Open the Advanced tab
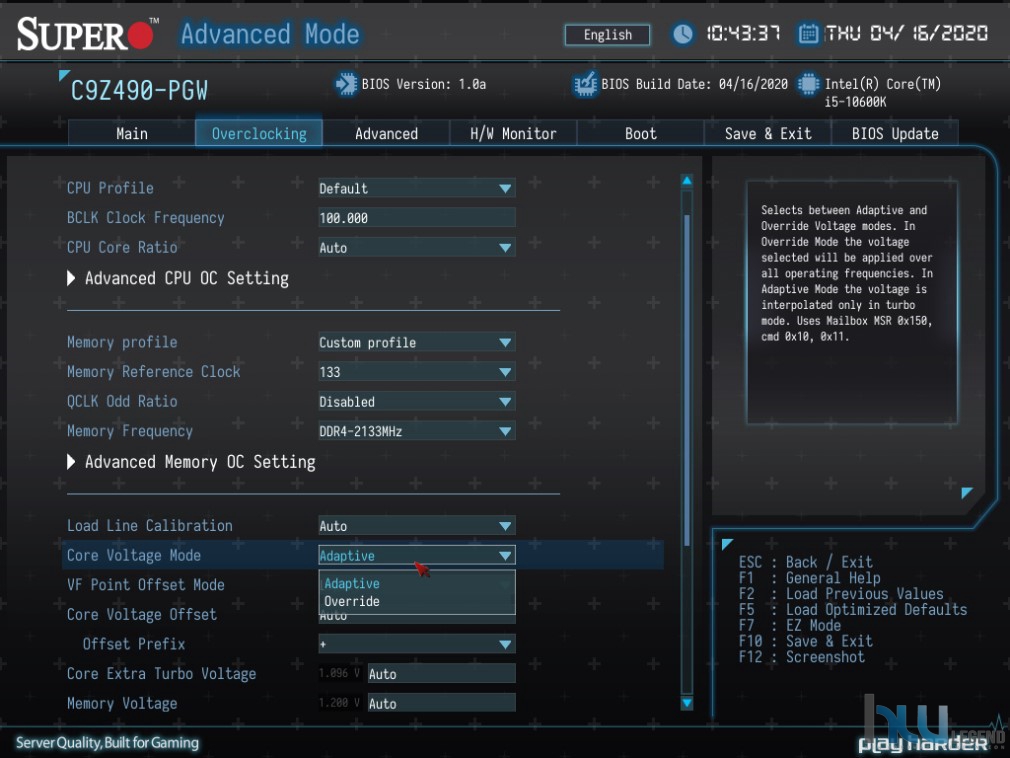 (x=386, y=133)
